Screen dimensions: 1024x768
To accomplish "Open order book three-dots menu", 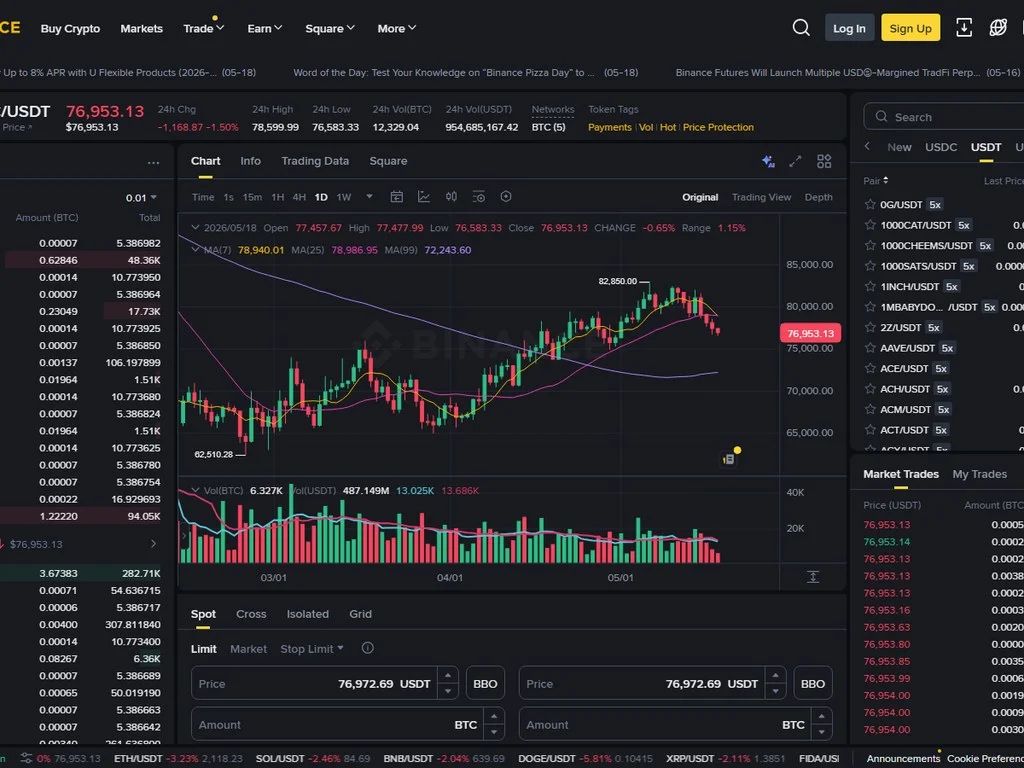I will coord(153,163).
